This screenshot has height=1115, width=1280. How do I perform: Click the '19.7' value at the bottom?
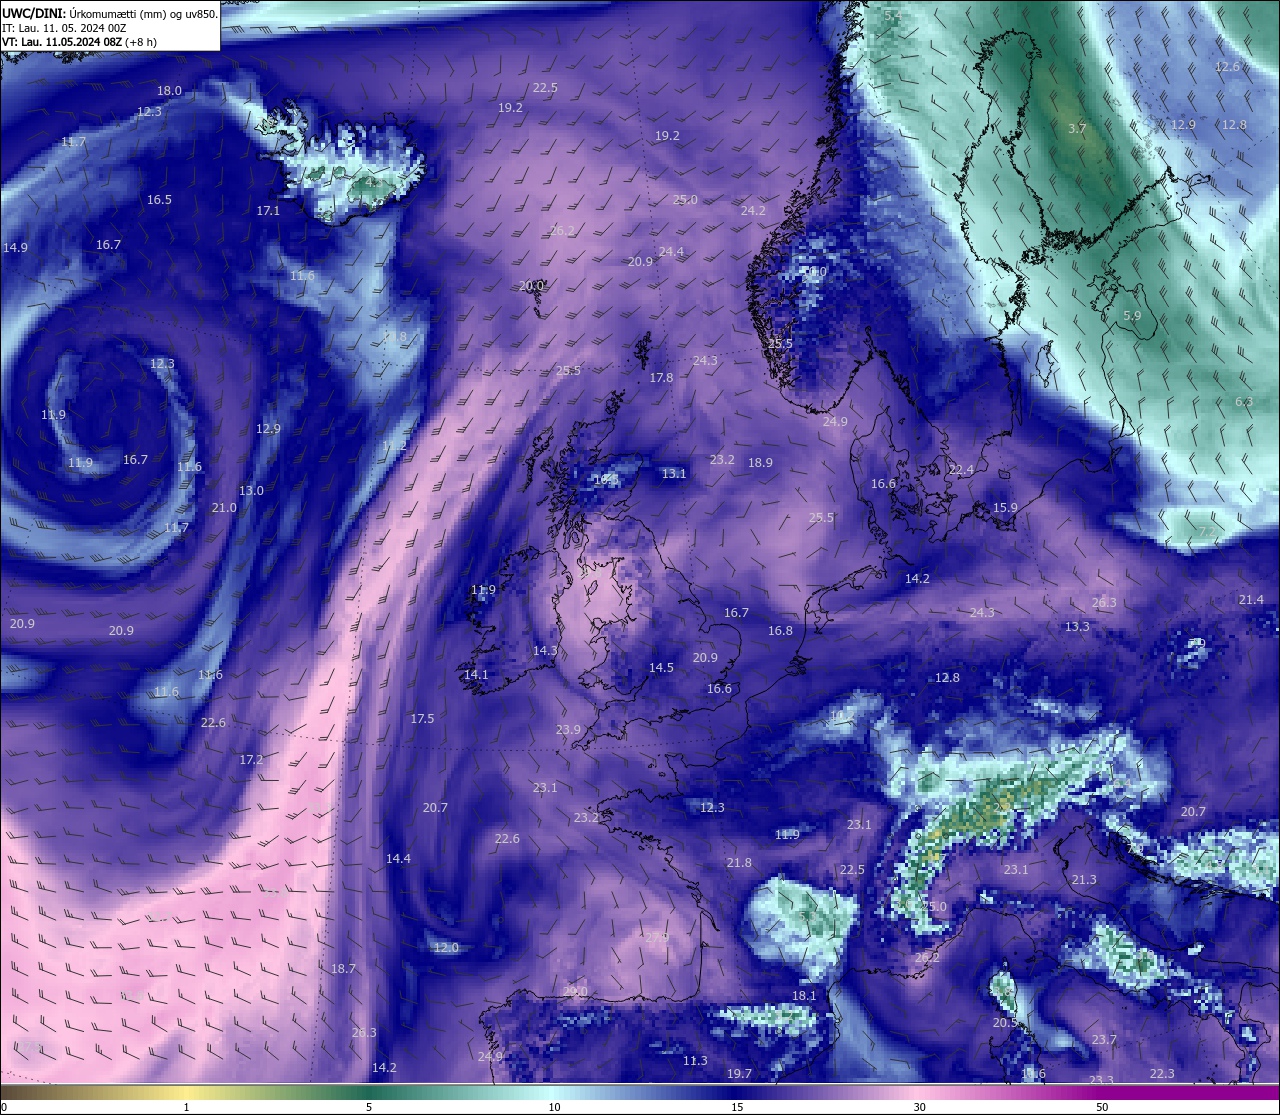(739, 1074)
